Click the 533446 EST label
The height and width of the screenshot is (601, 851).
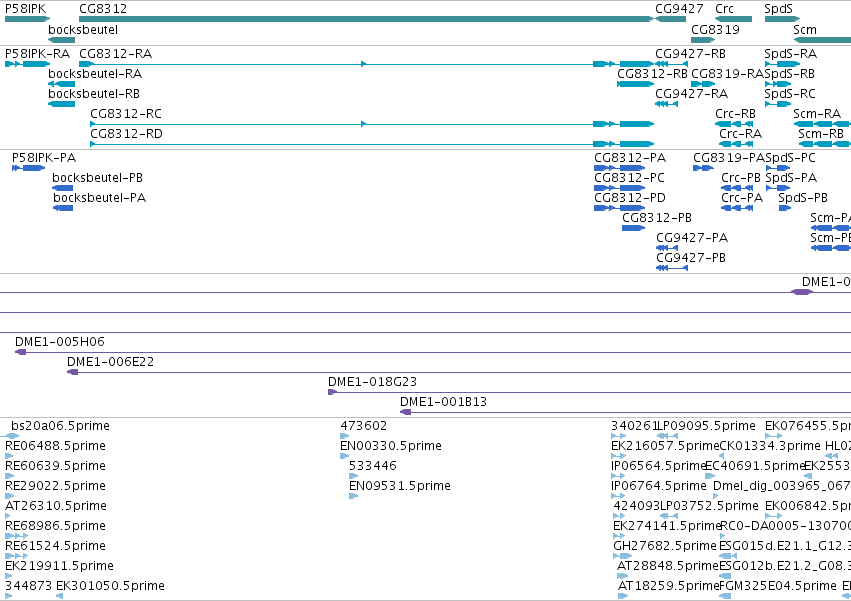coord(372,466)
